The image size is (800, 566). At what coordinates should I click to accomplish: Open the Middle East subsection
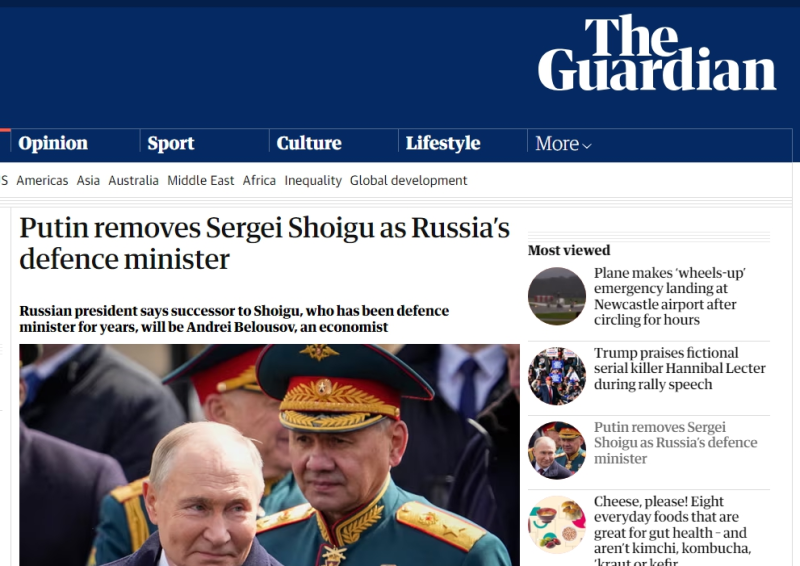201,180
